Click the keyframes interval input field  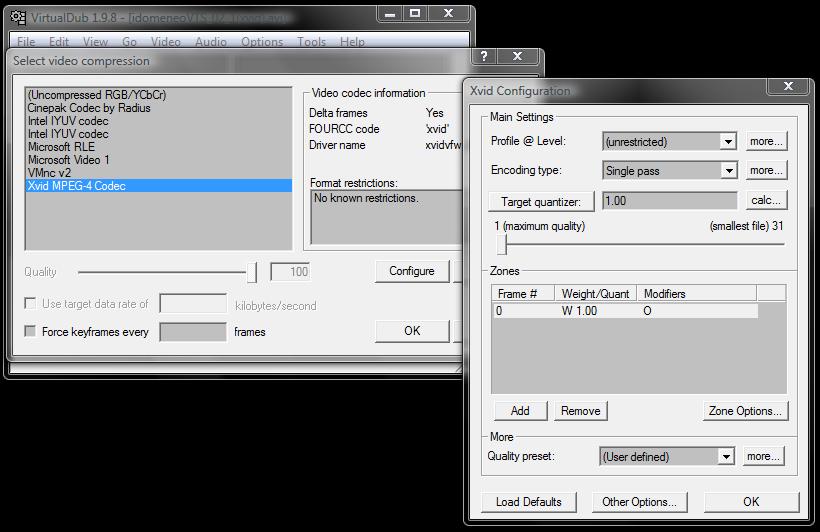tap(193, 332)
